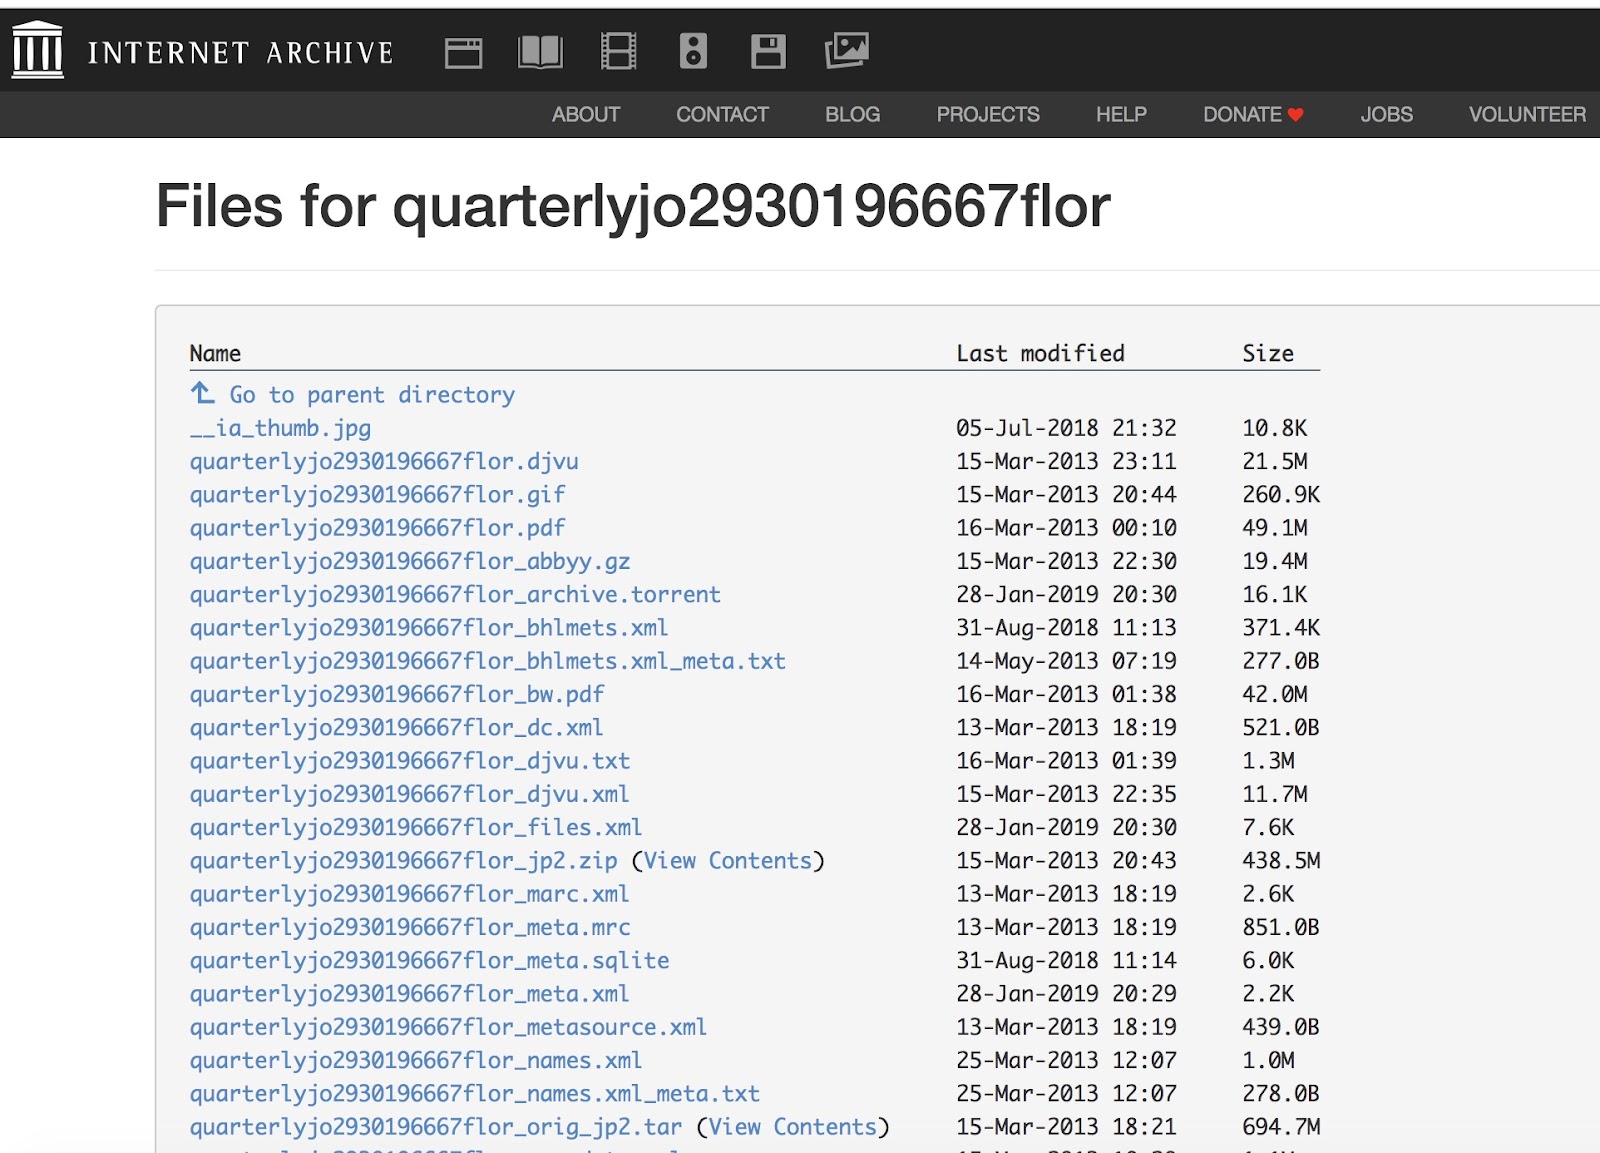The image size is (1600, 1153).
Task: Click the parent directory up-arrow icon
Action: 203,393
